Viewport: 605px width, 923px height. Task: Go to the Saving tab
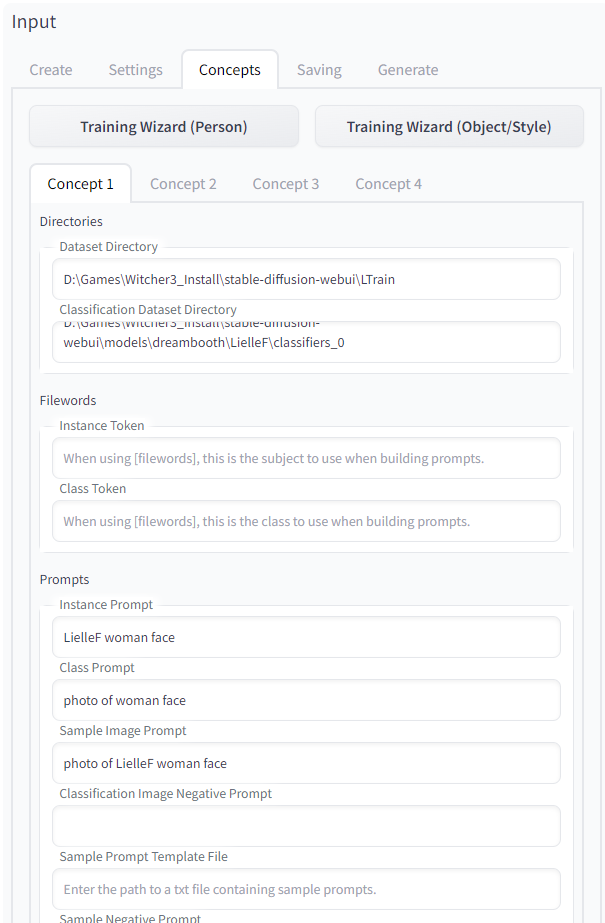pyautogui.click(x=319, y=70)
